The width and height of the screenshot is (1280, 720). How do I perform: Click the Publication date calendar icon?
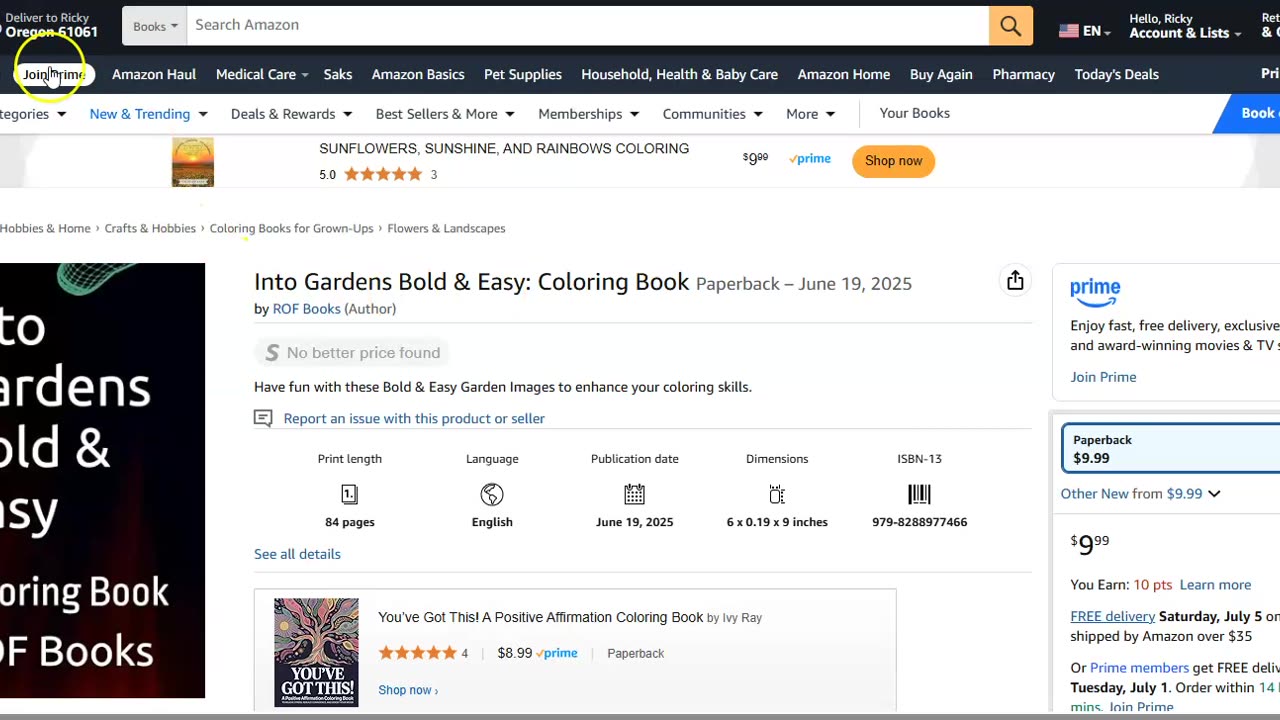pyautogui.click(x=635, y=494)
